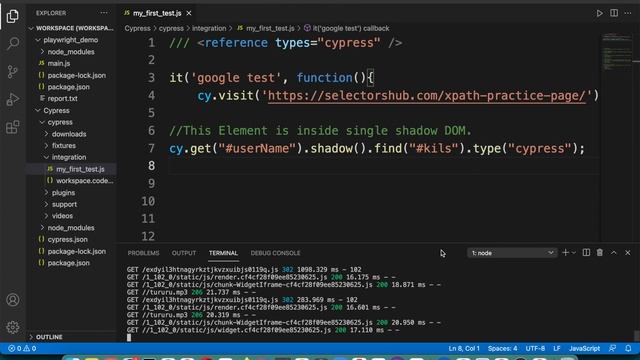640x360 pixels.
Task: Open the errors and warnings count indicator
Action: point(22,348)
